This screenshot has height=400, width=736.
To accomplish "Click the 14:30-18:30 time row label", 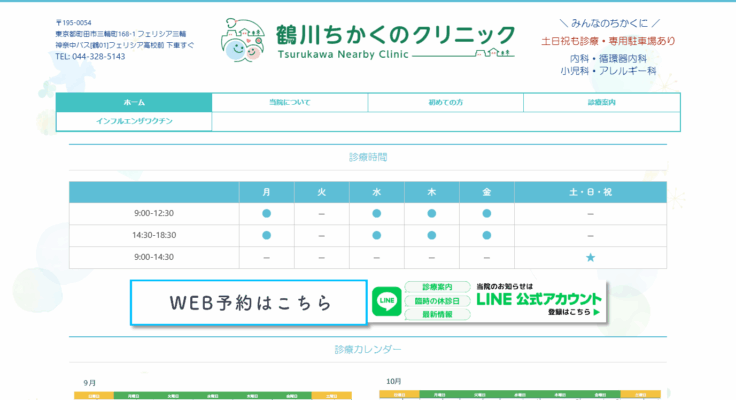I will [154, 235].
